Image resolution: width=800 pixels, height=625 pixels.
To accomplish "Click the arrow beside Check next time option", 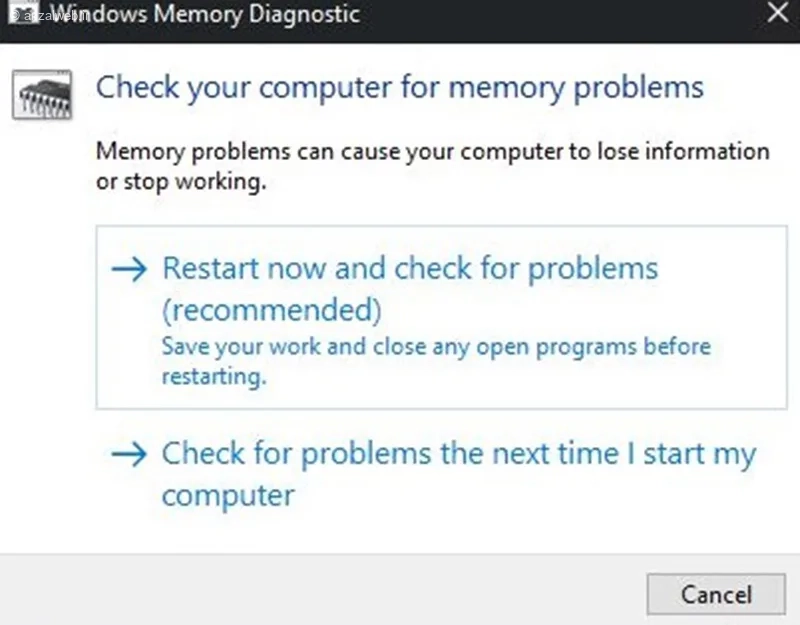I will click(x=131, y=456).
